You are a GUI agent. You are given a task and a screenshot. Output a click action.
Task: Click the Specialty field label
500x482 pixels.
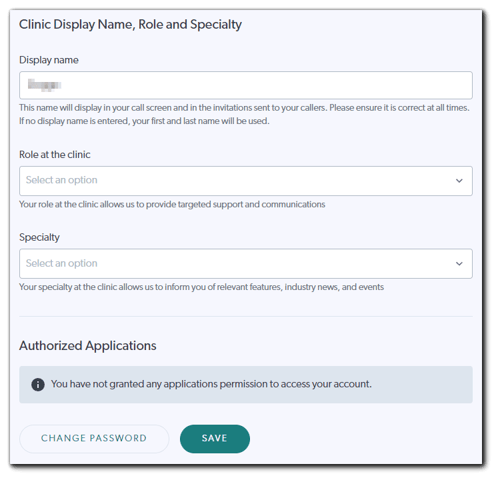(x=39, y=237)
